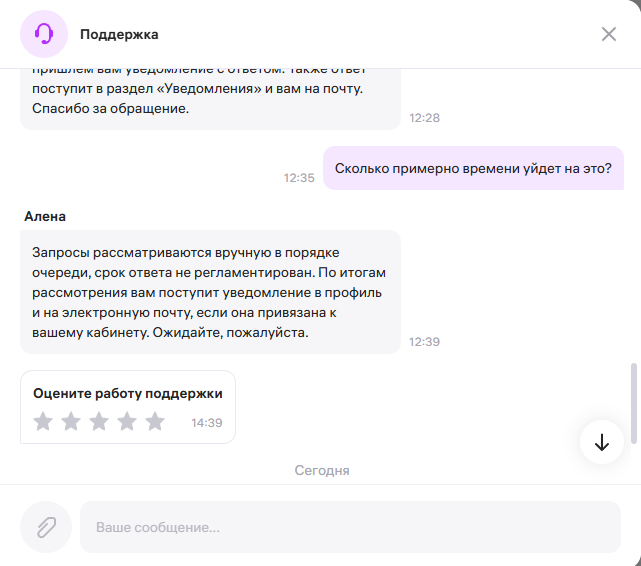The image size is (641, 566).
Task: Click Алена's reply about manual request review
Action: (210, 292)
